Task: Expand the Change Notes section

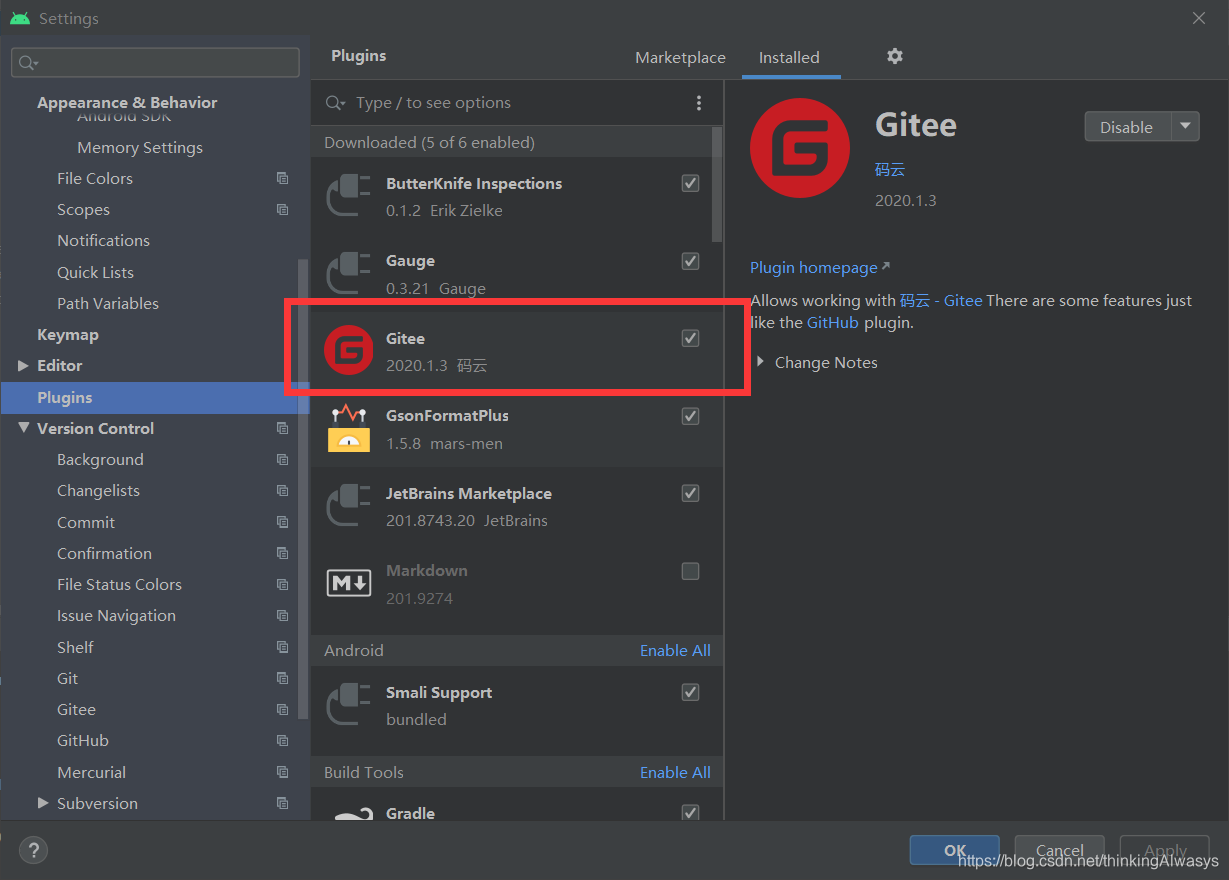Action: click(761, 362)
